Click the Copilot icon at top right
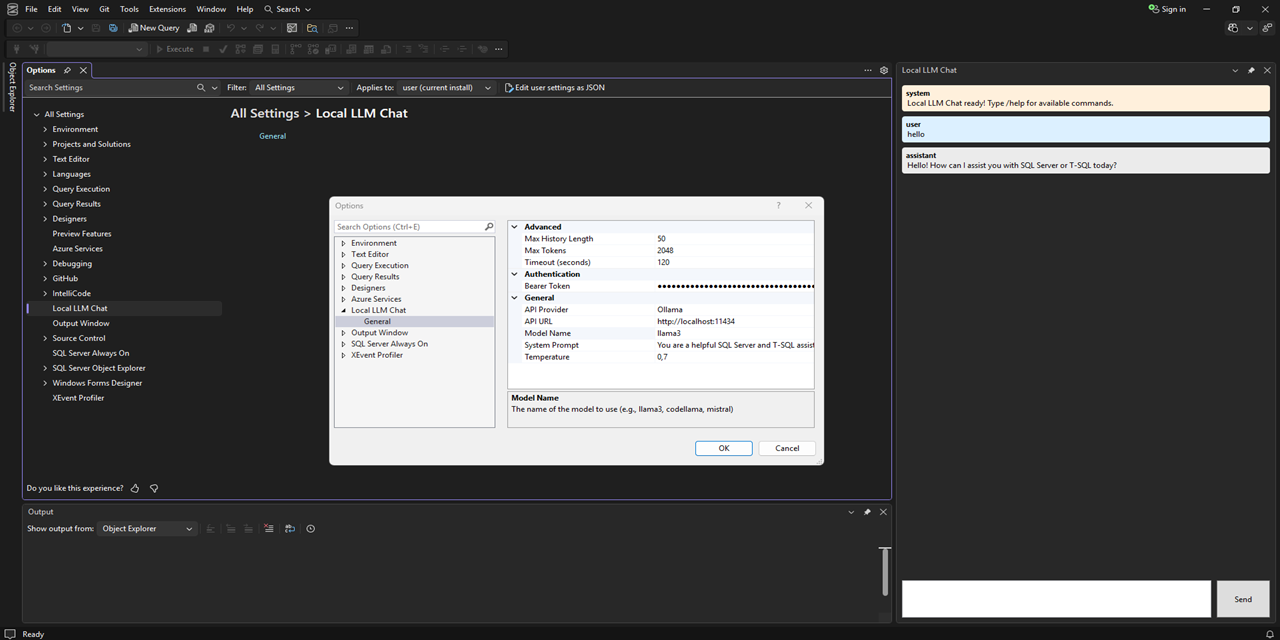1280x640 pixels. pos(1234,28)
